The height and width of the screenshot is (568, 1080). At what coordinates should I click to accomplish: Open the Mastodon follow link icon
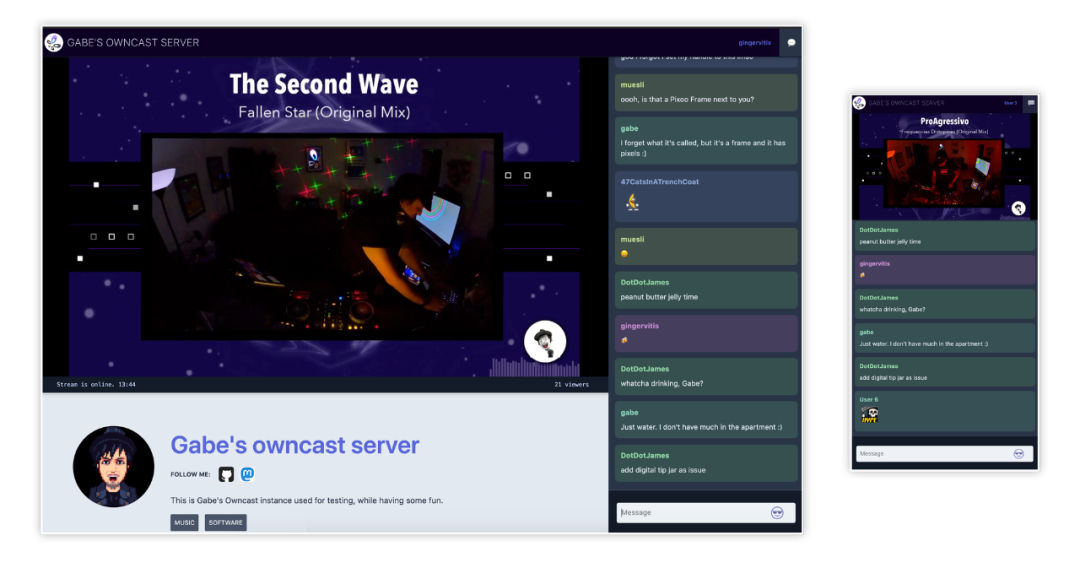[247, 474]
